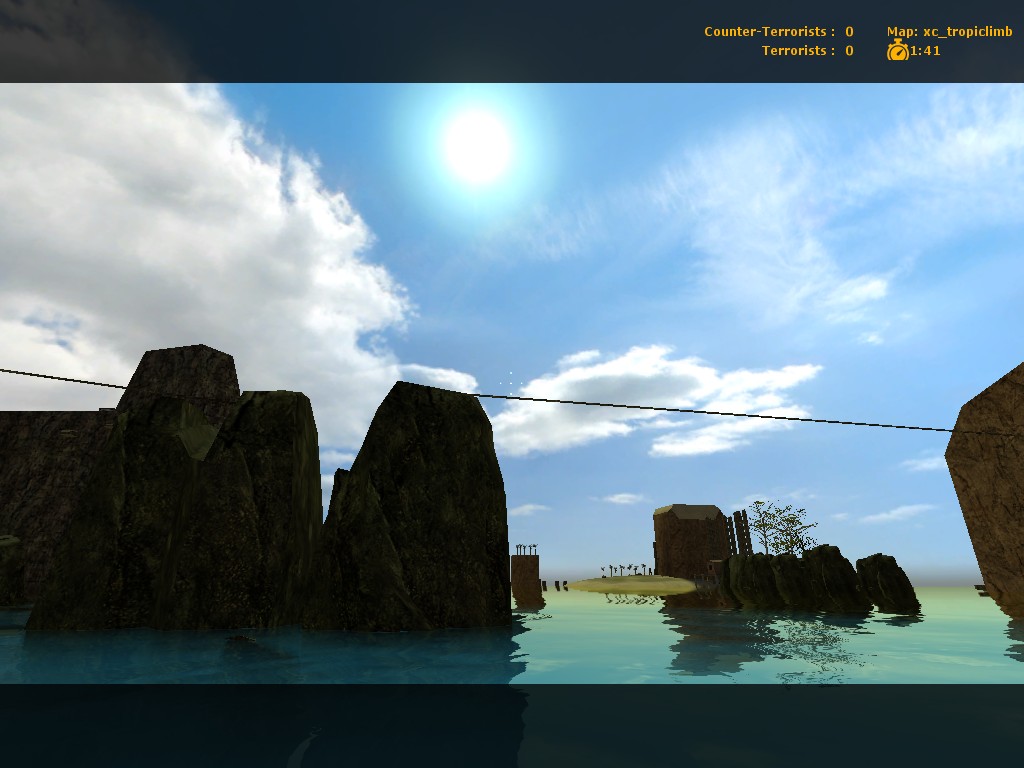Click the Counter-Terrorists score label
The width and height of the screenshot is (1024, 768).
click(x=769, y=32)
